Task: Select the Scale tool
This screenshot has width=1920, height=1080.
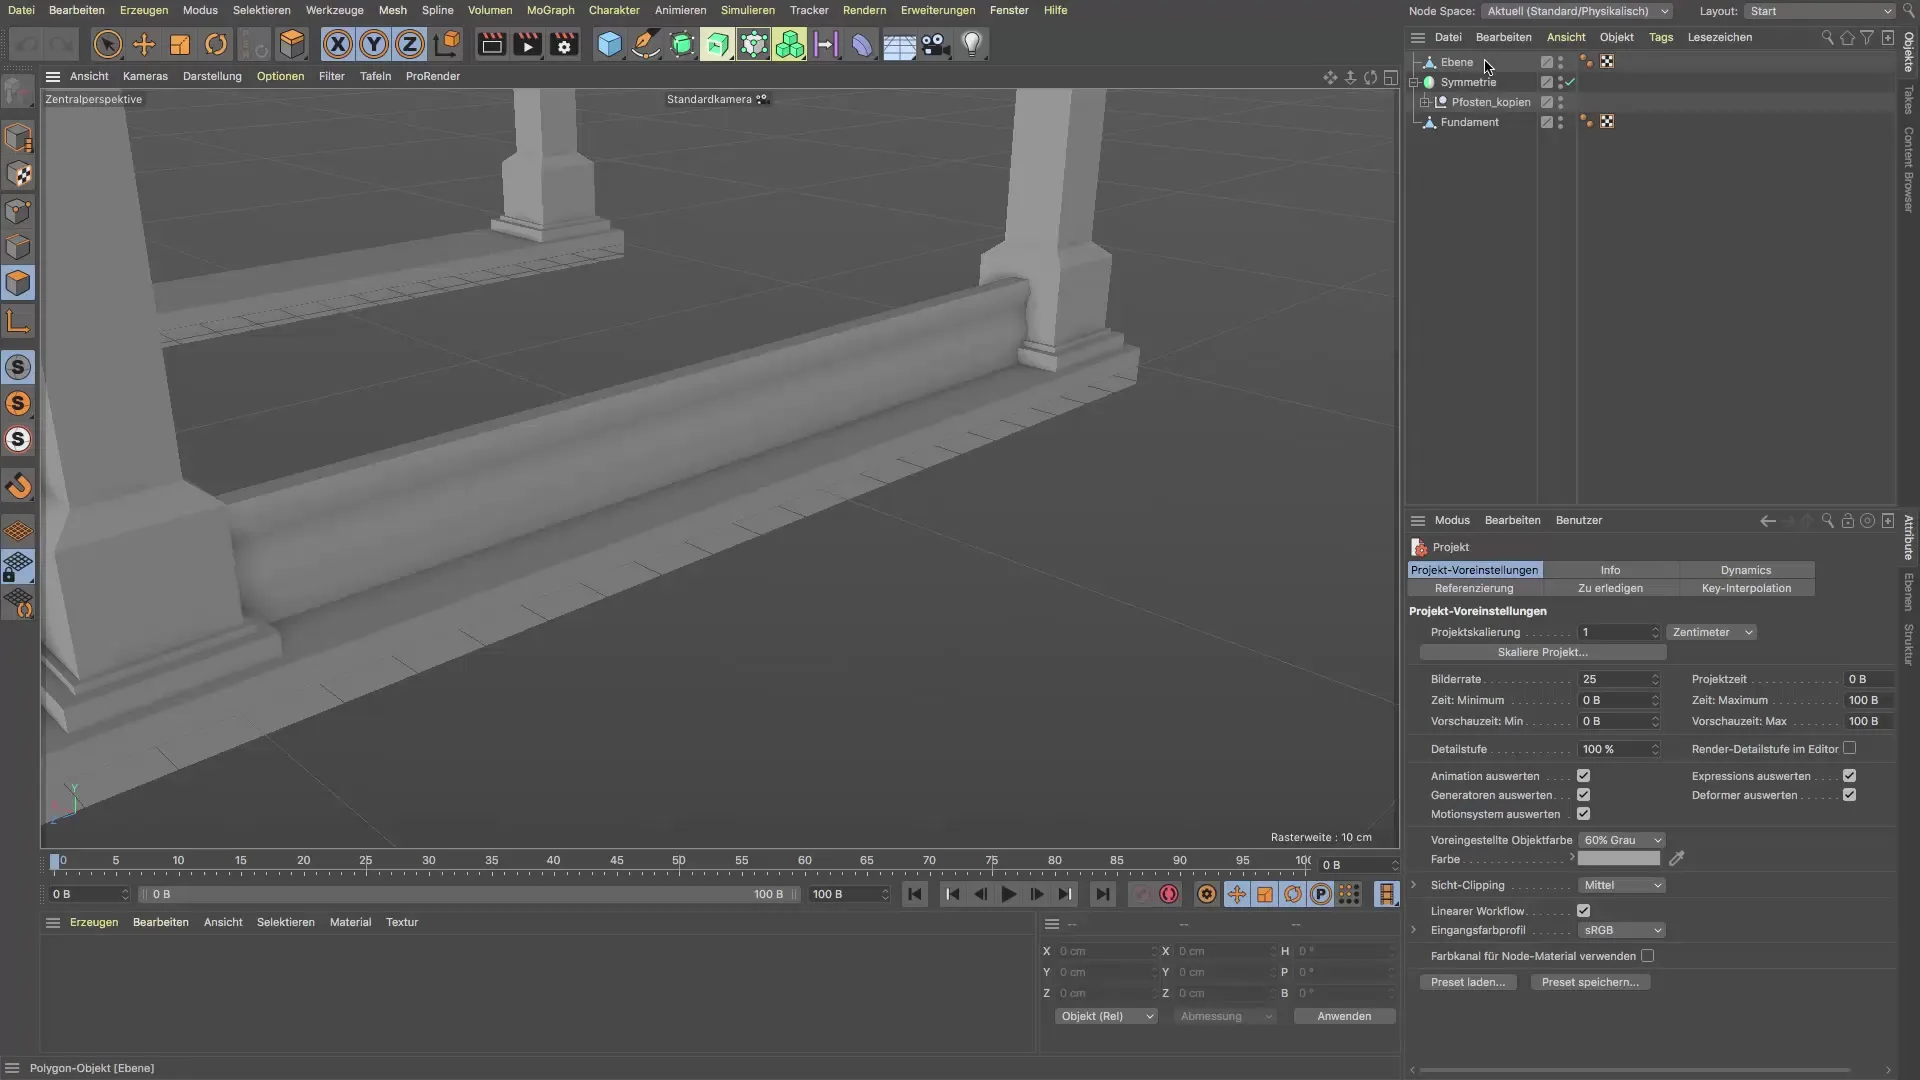Action: click(x=180, y=44)
